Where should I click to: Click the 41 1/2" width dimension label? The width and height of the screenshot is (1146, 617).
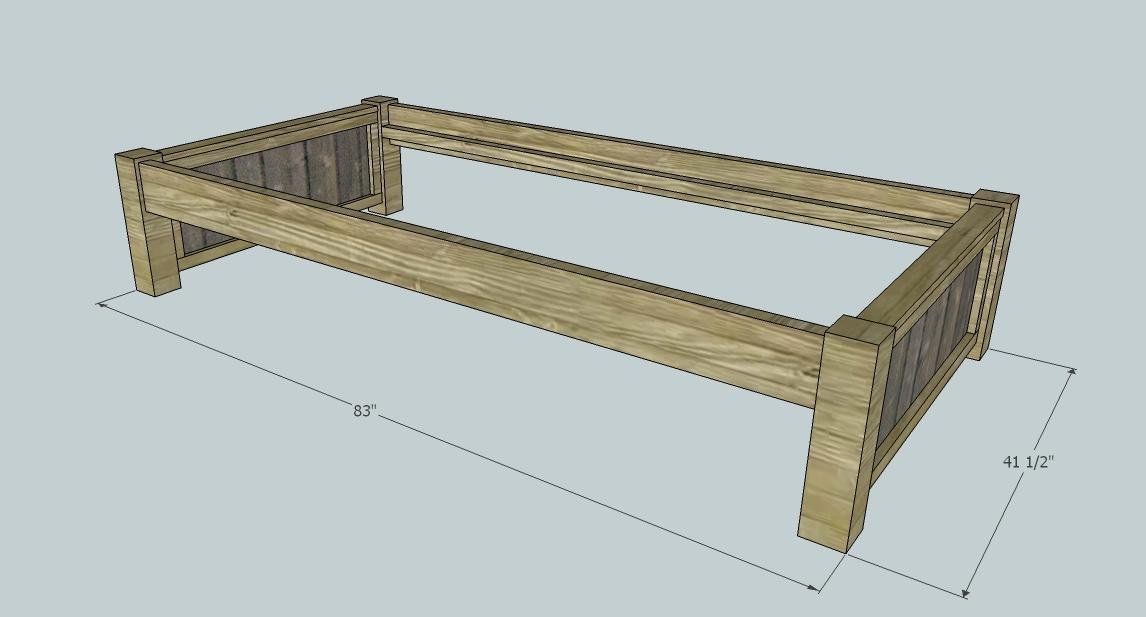click(x=1028, y=461)
